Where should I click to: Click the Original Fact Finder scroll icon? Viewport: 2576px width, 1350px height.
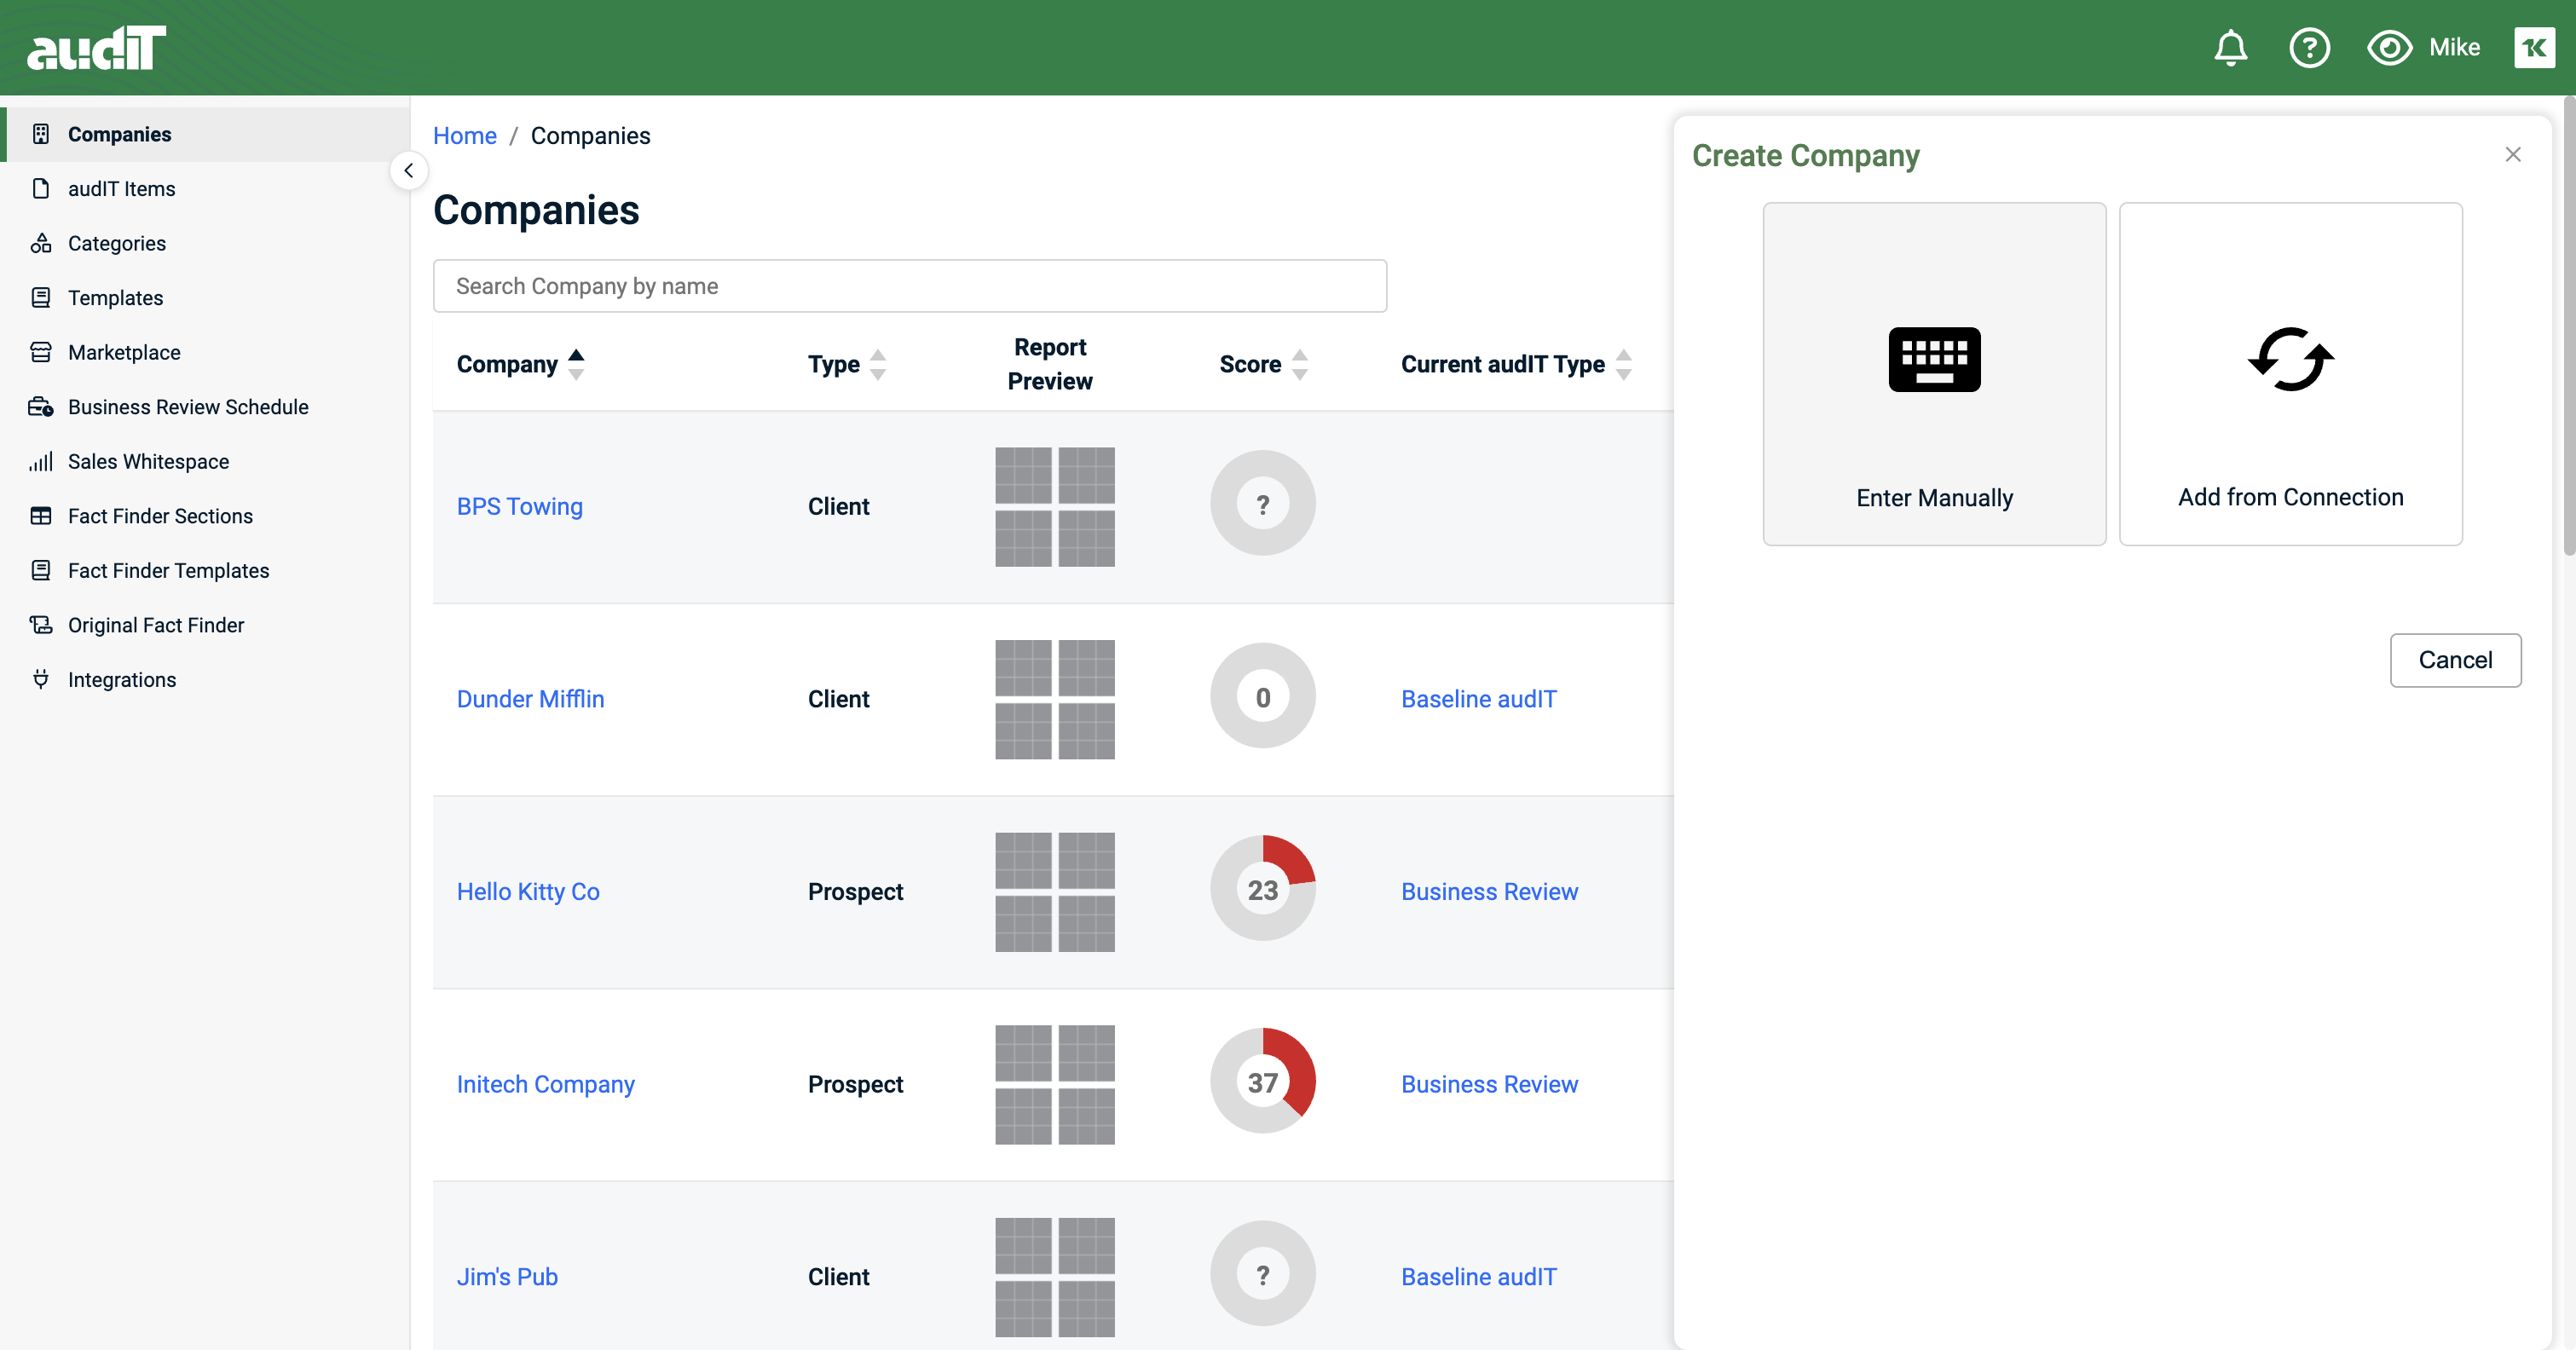pos(41,625)
